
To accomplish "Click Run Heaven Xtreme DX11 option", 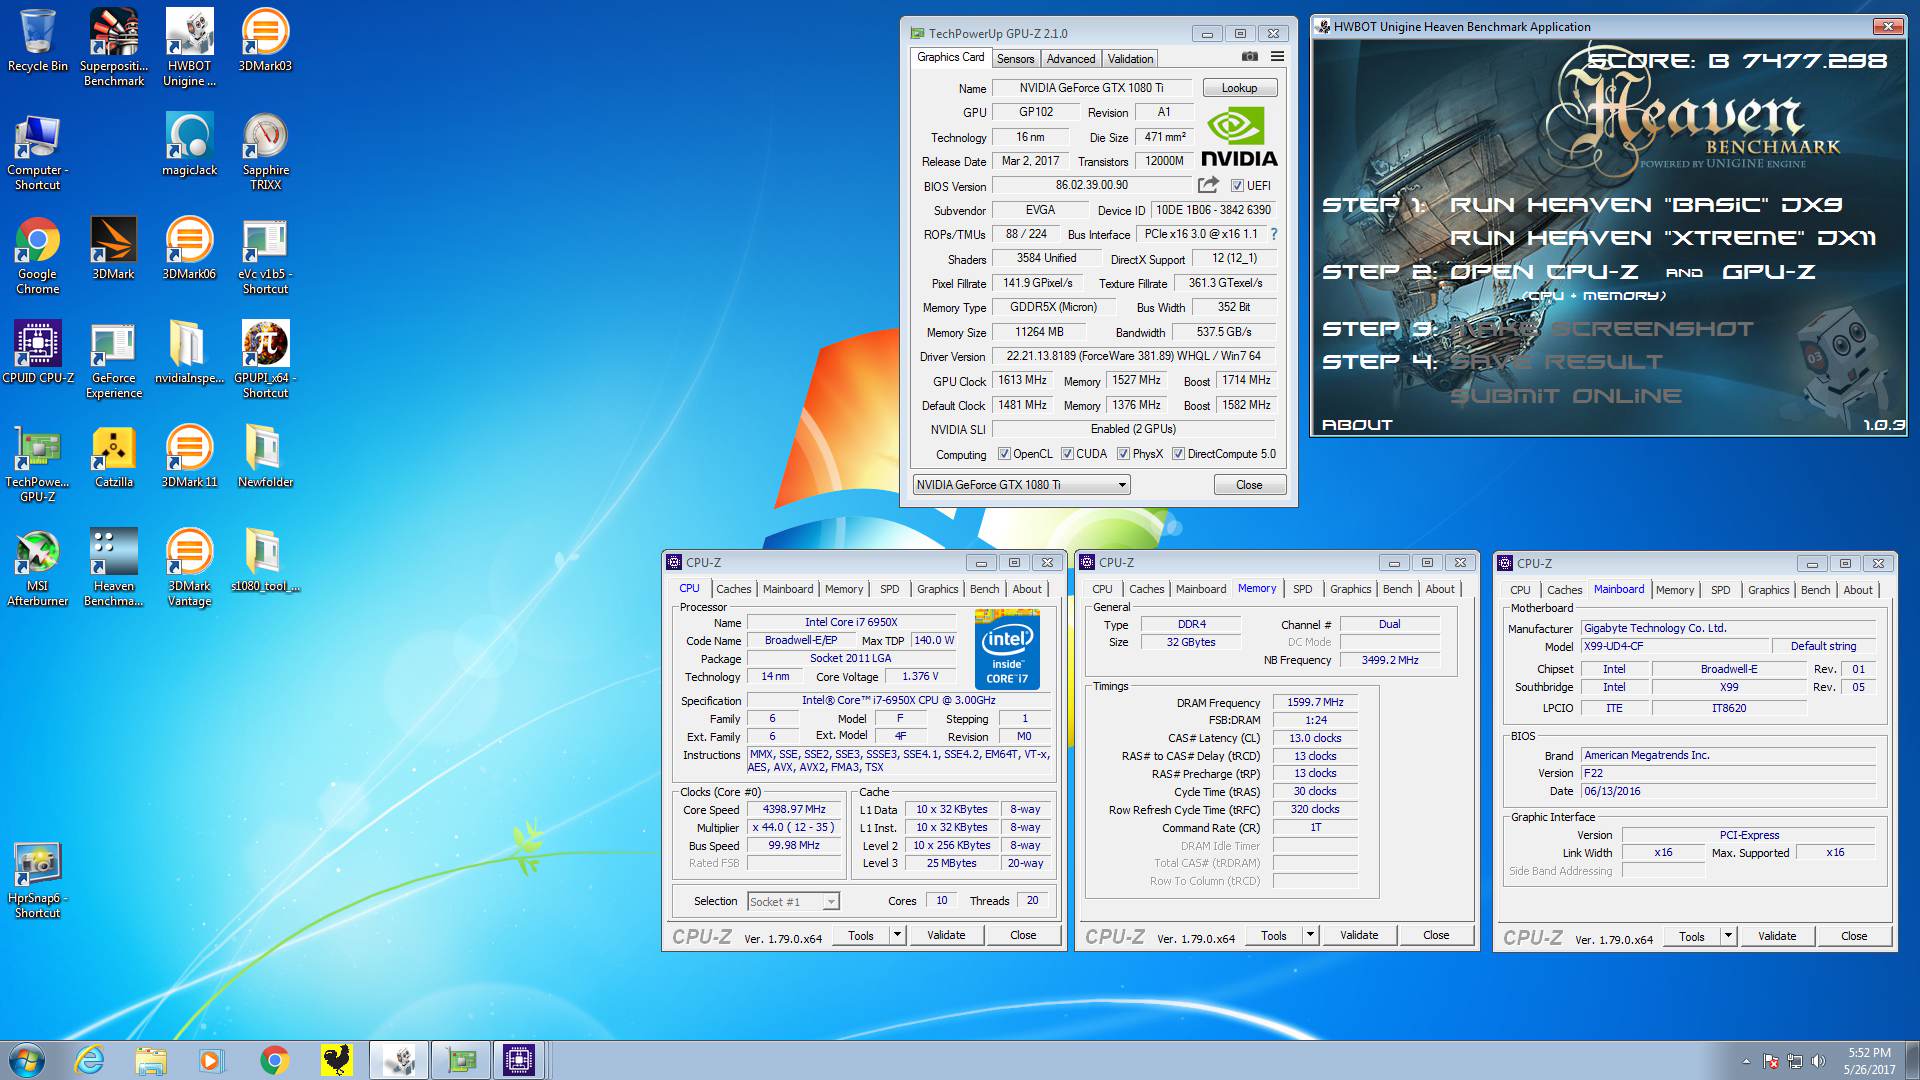I will pyautogui.click(x=1663, y=238).
